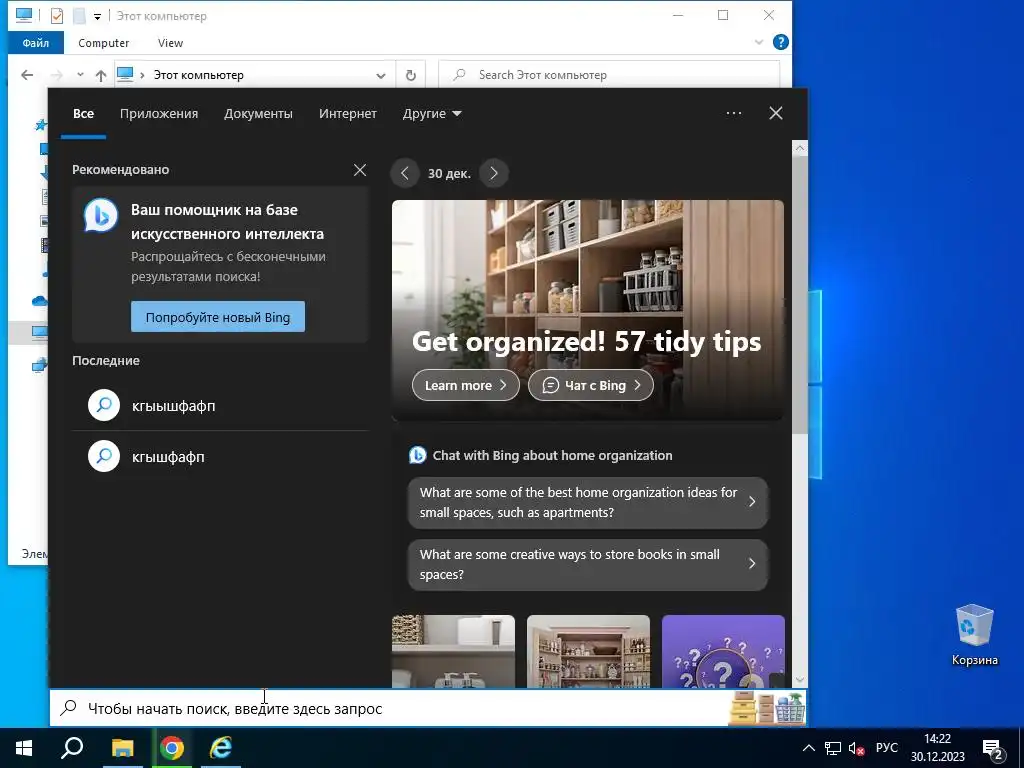Open File Explorer from the taskbar
This screenshot has width=1024, height=768.
point(122,748)
